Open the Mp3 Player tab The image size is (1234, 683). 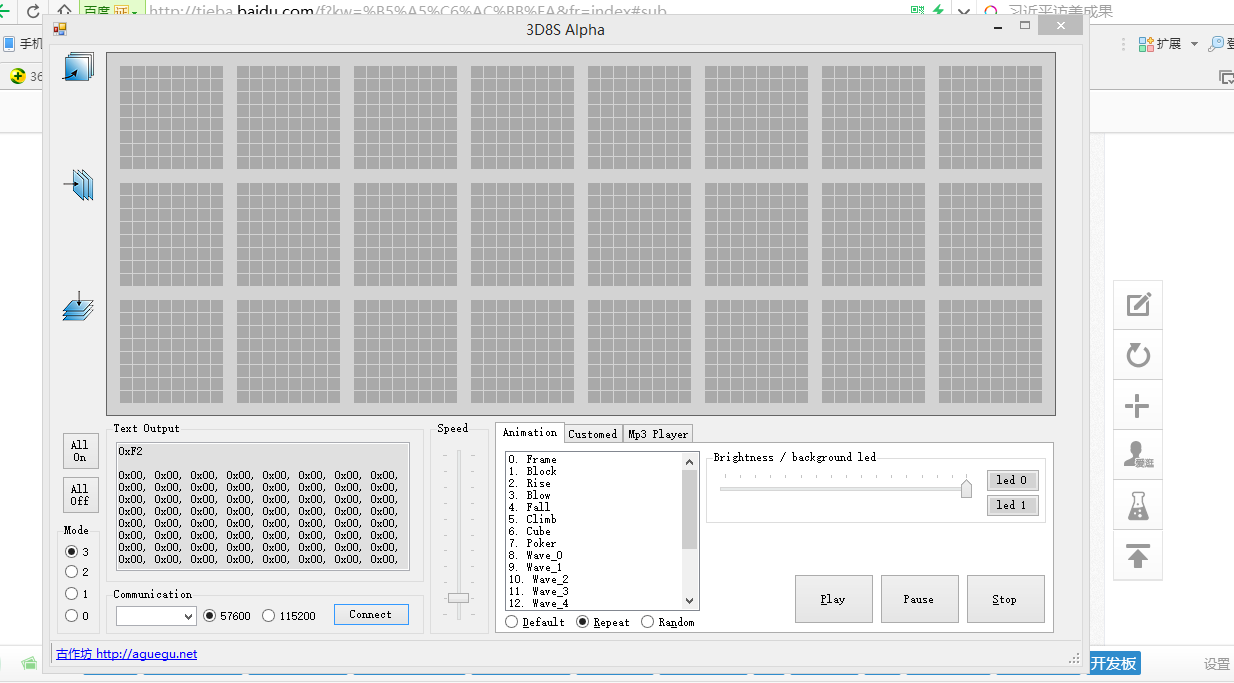tap(658, 434)
